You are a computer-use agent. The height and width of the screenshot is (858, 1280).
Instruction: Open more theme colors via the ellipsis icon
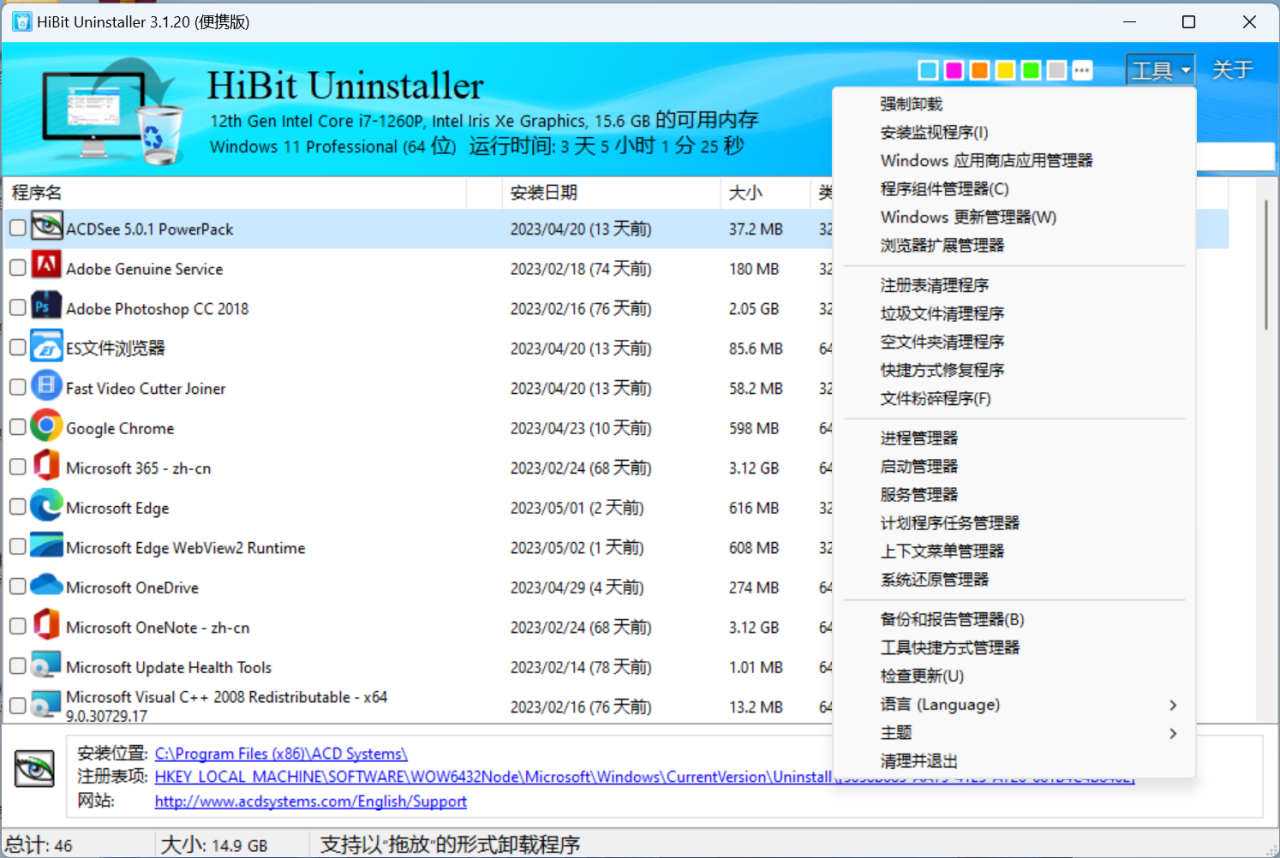(1081, 70)
